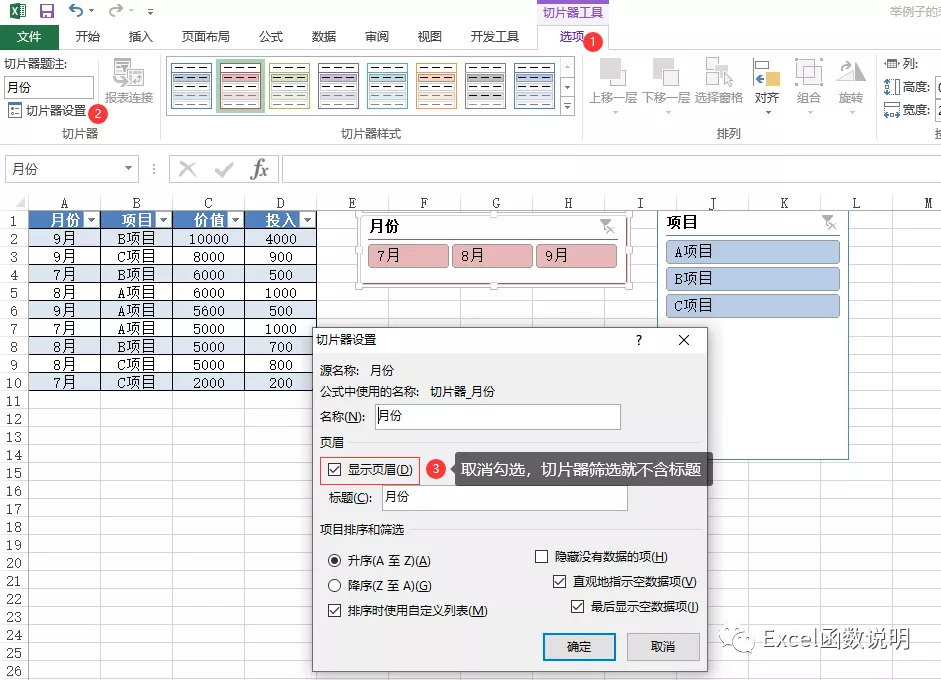Open the Slicer Settings (切片器设置) command

click(48, 110)
